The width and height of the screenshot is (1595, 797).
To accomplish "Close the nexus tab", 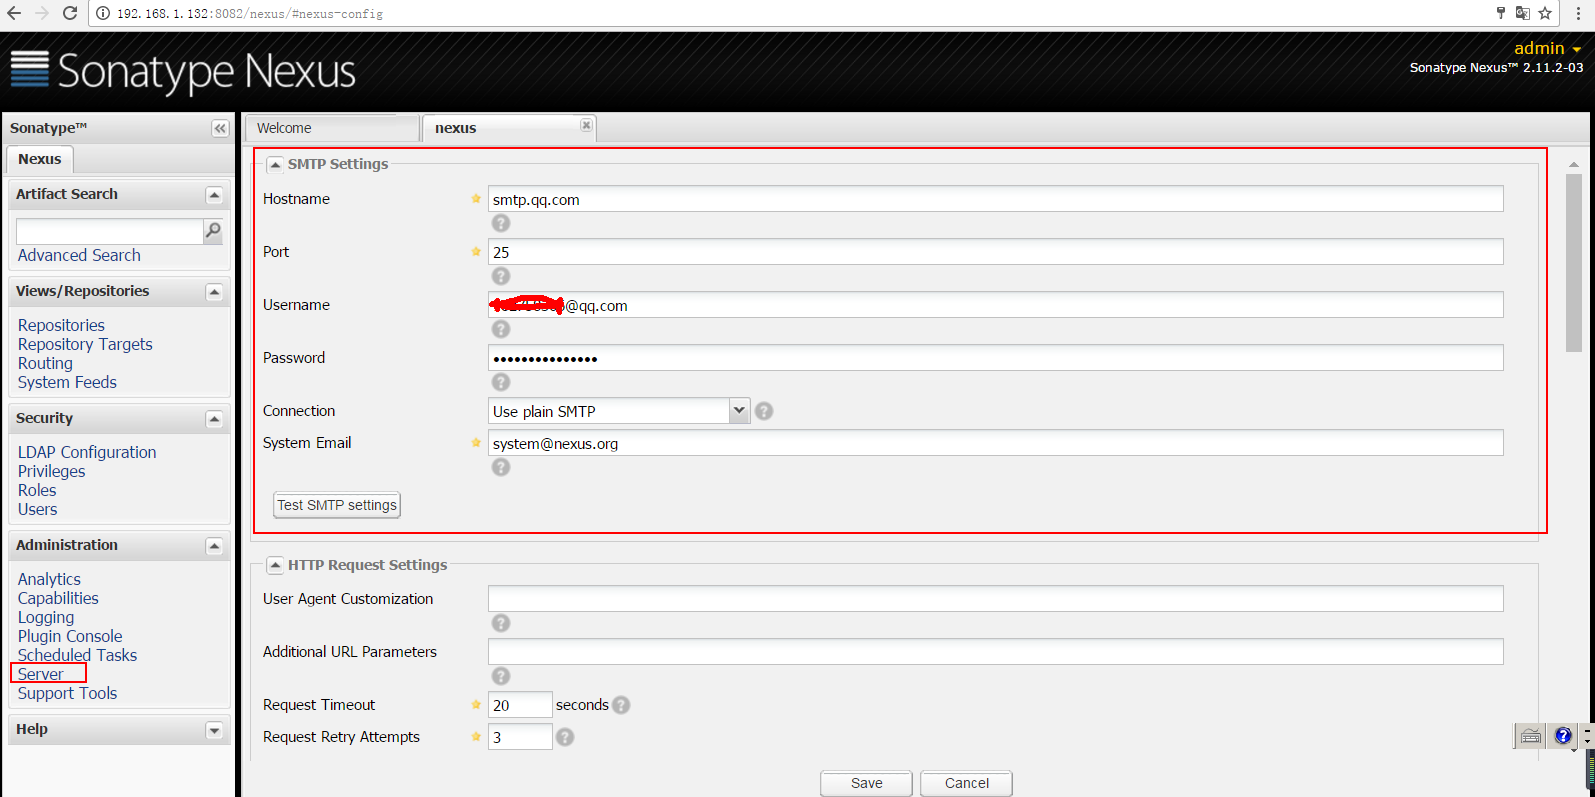I will [x=586, y=125].
